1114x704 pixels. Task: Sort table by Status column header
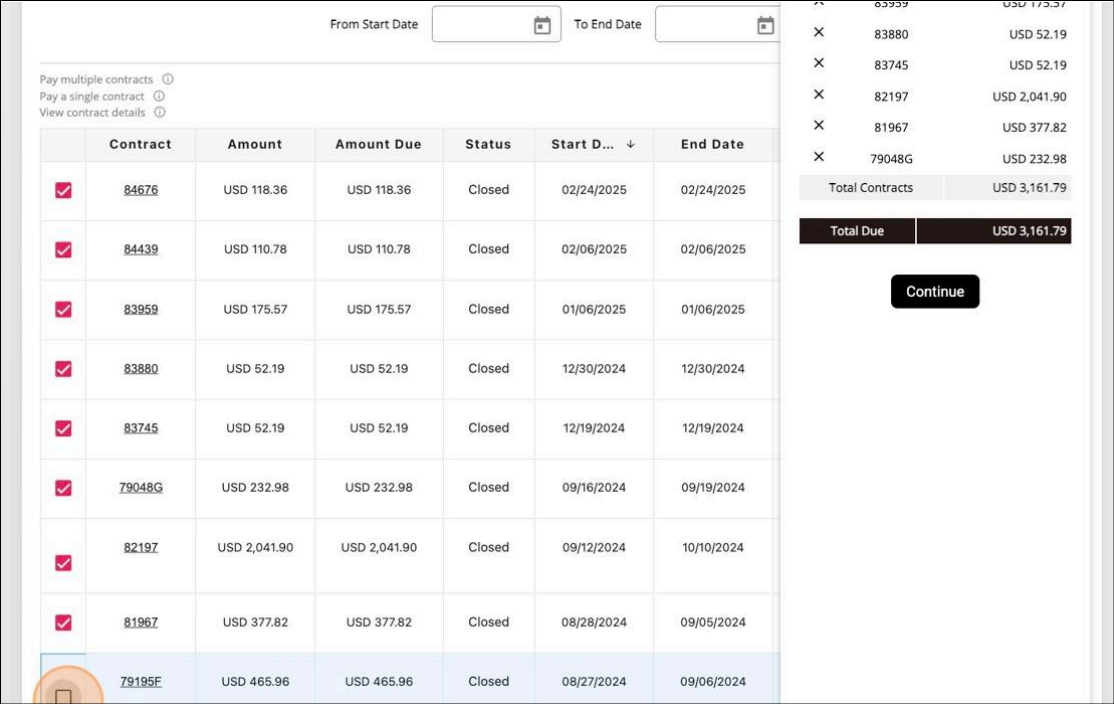(x=488, y=144)
